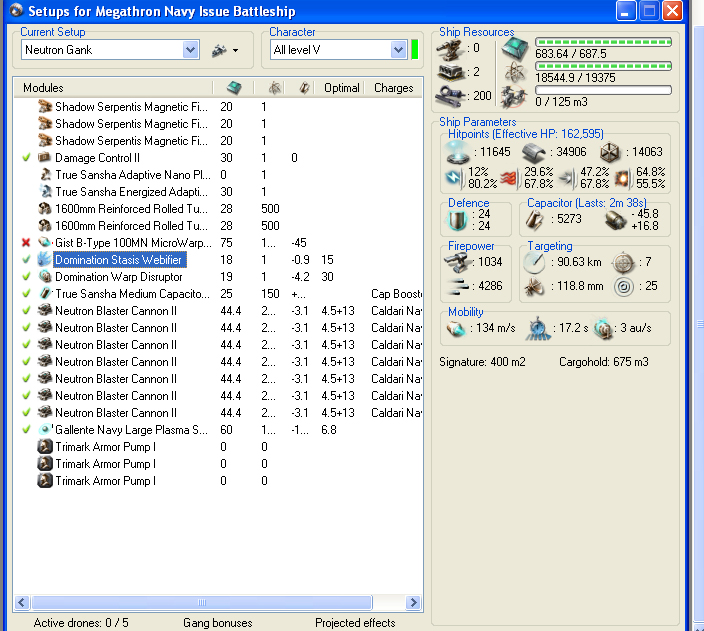Viewport: 704px width, 631px height.
Task: Select the first Trimark Armor Pump I row
Action: click(x=218, y=447)
